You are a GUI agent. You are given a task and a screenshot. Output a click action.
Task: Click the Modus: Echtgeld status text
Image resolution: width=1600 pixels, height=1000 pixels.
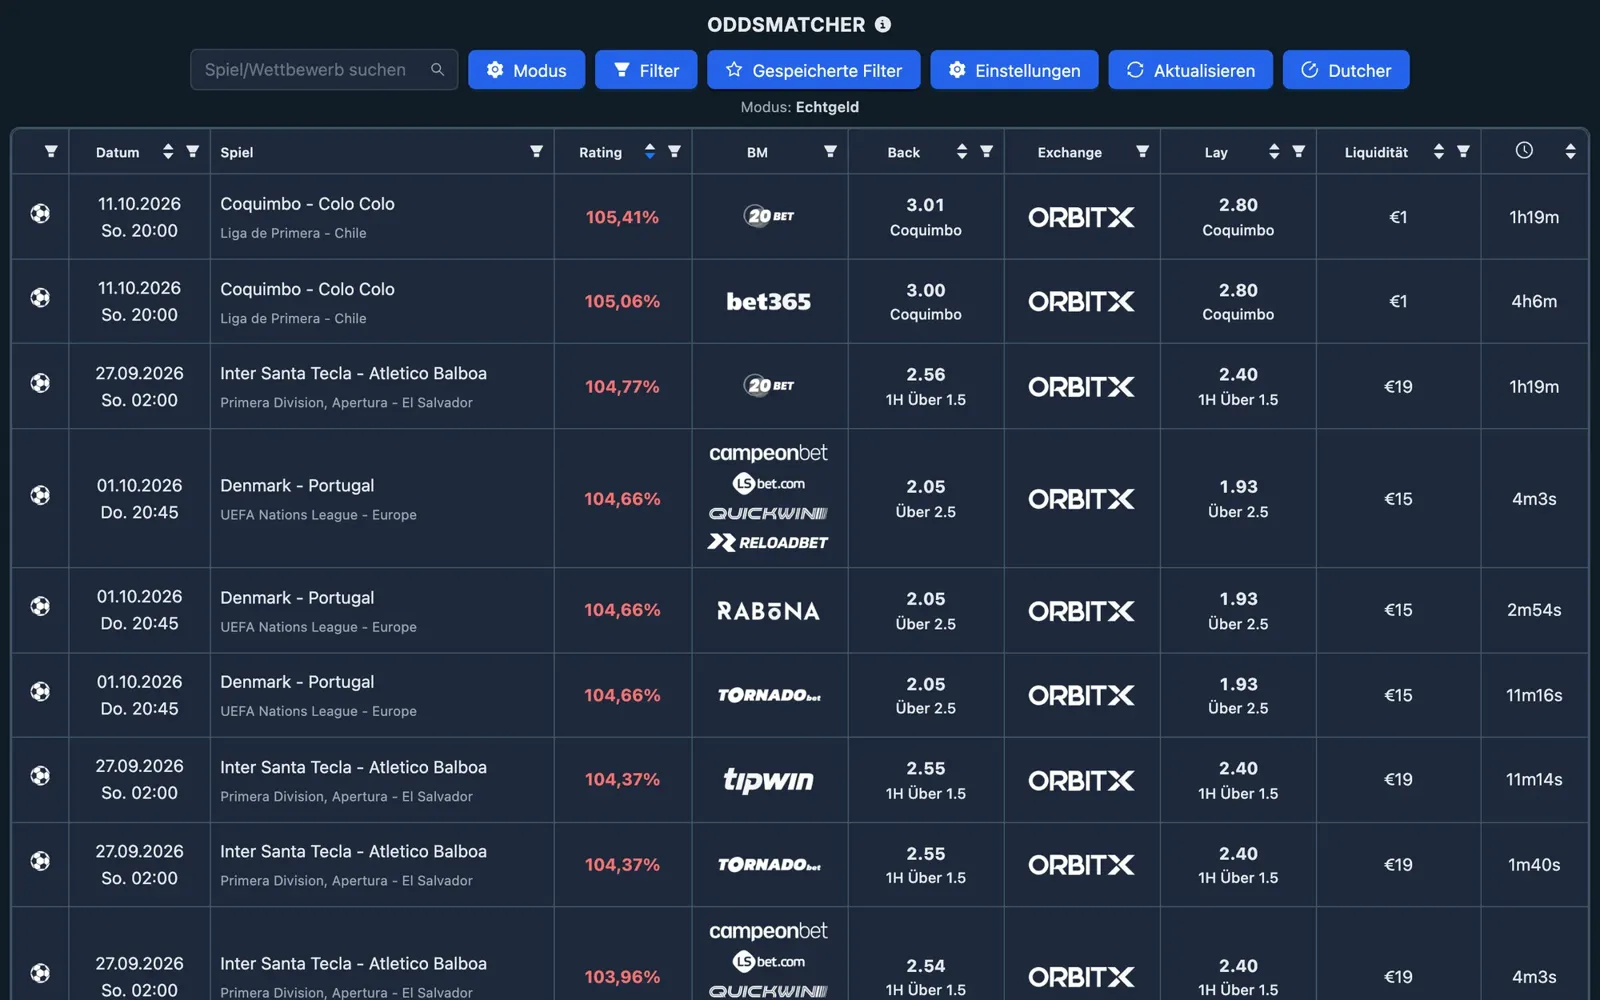coord(799,107)
